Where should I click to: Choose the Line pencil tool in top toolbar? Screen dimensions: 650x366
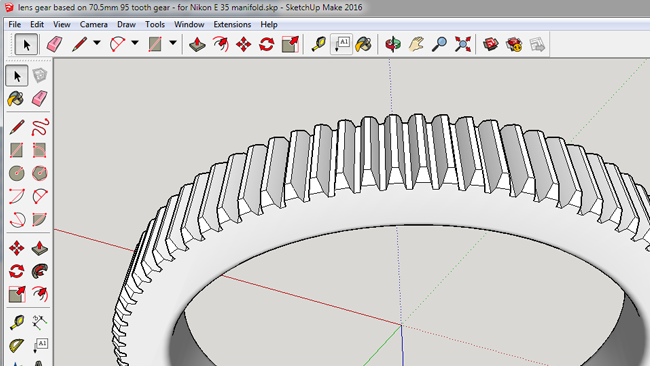tap(79, 44)
